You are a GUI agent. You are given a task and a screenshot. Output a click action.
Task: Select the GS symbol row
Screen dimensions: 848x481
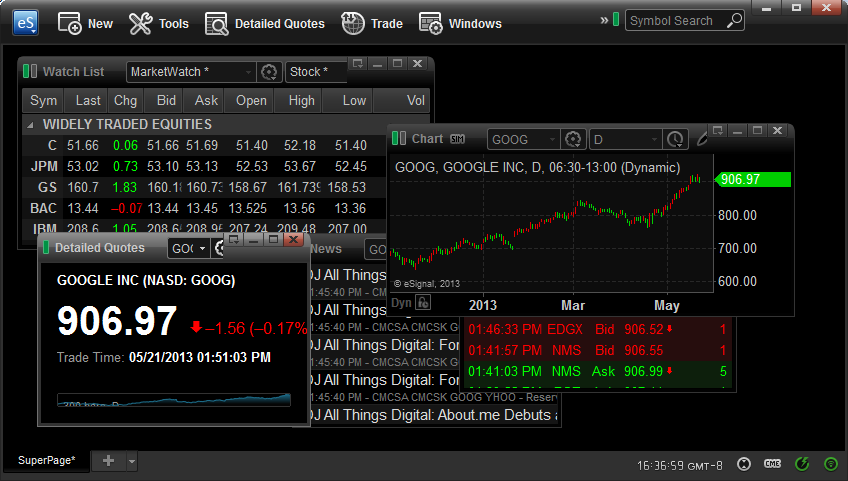(x=204, y=188)
